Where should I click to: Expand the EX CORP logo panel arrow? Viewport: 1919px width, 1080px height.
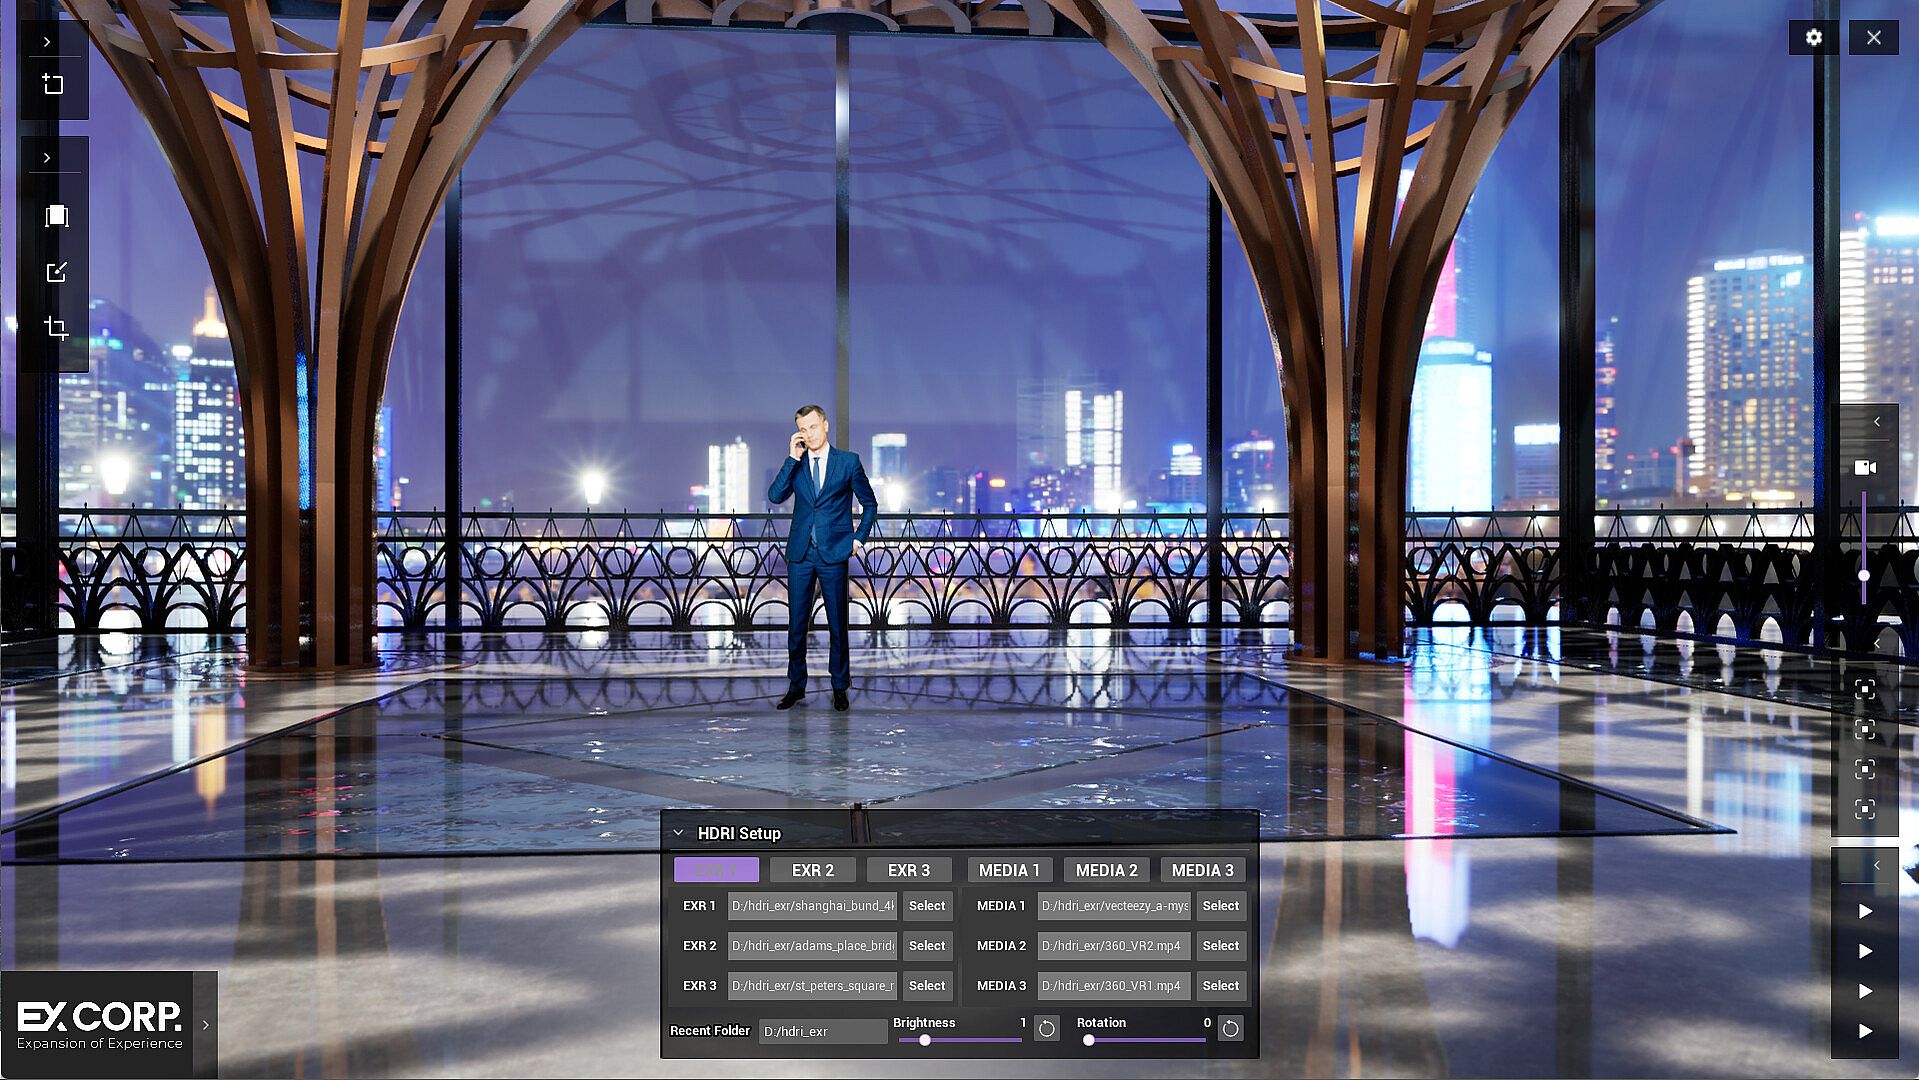point(205,1025)
